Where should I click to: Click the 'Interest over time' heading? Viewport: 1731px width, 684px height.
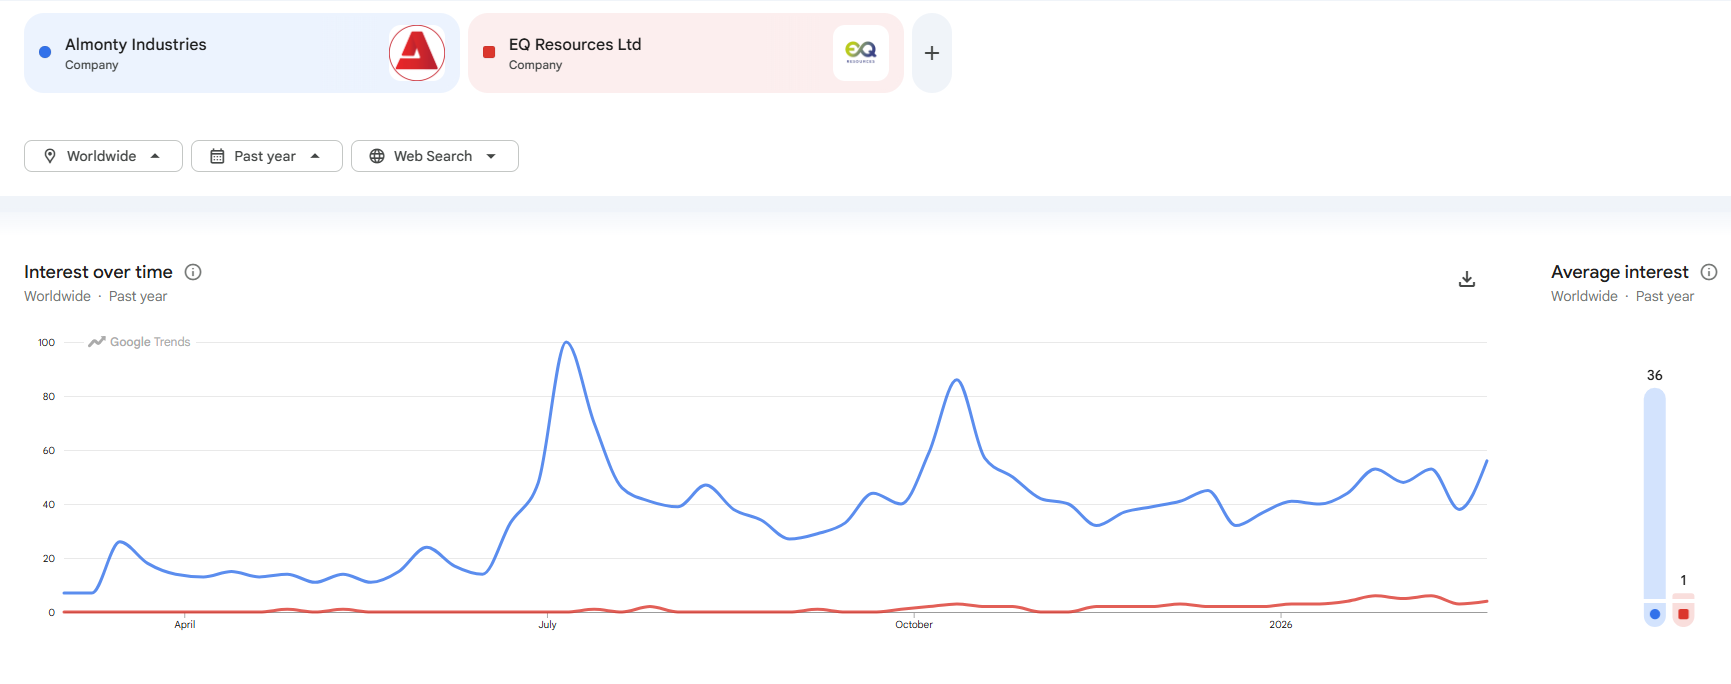pyautogui.click(x=98, y=272)
